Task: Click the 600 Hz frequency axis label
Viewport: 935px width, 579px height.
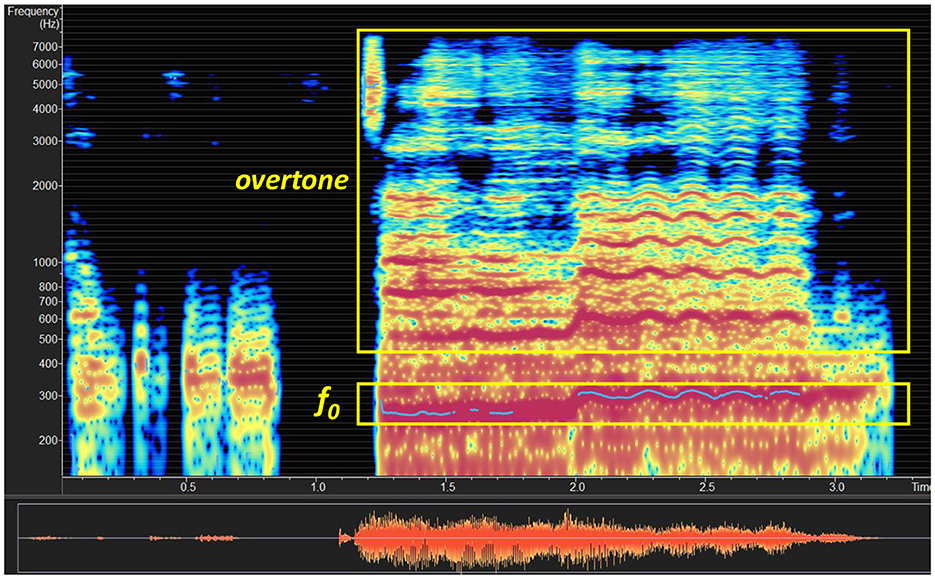Action: [48, 319]
